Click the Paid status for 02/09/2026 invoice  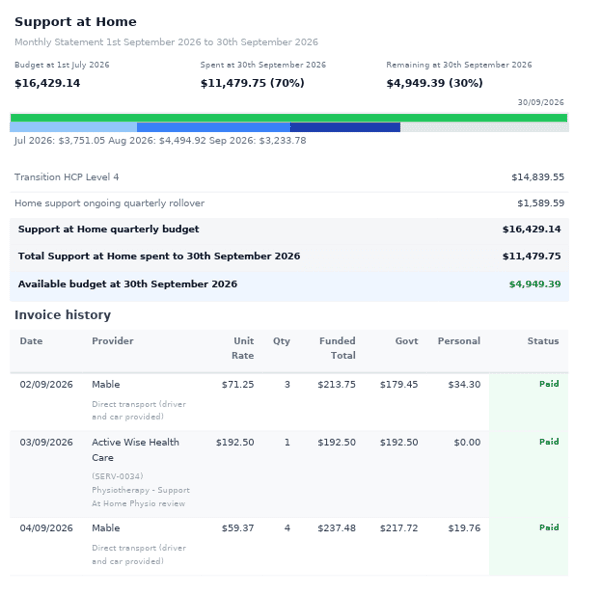pyautogui.click(x=549, y=384)
